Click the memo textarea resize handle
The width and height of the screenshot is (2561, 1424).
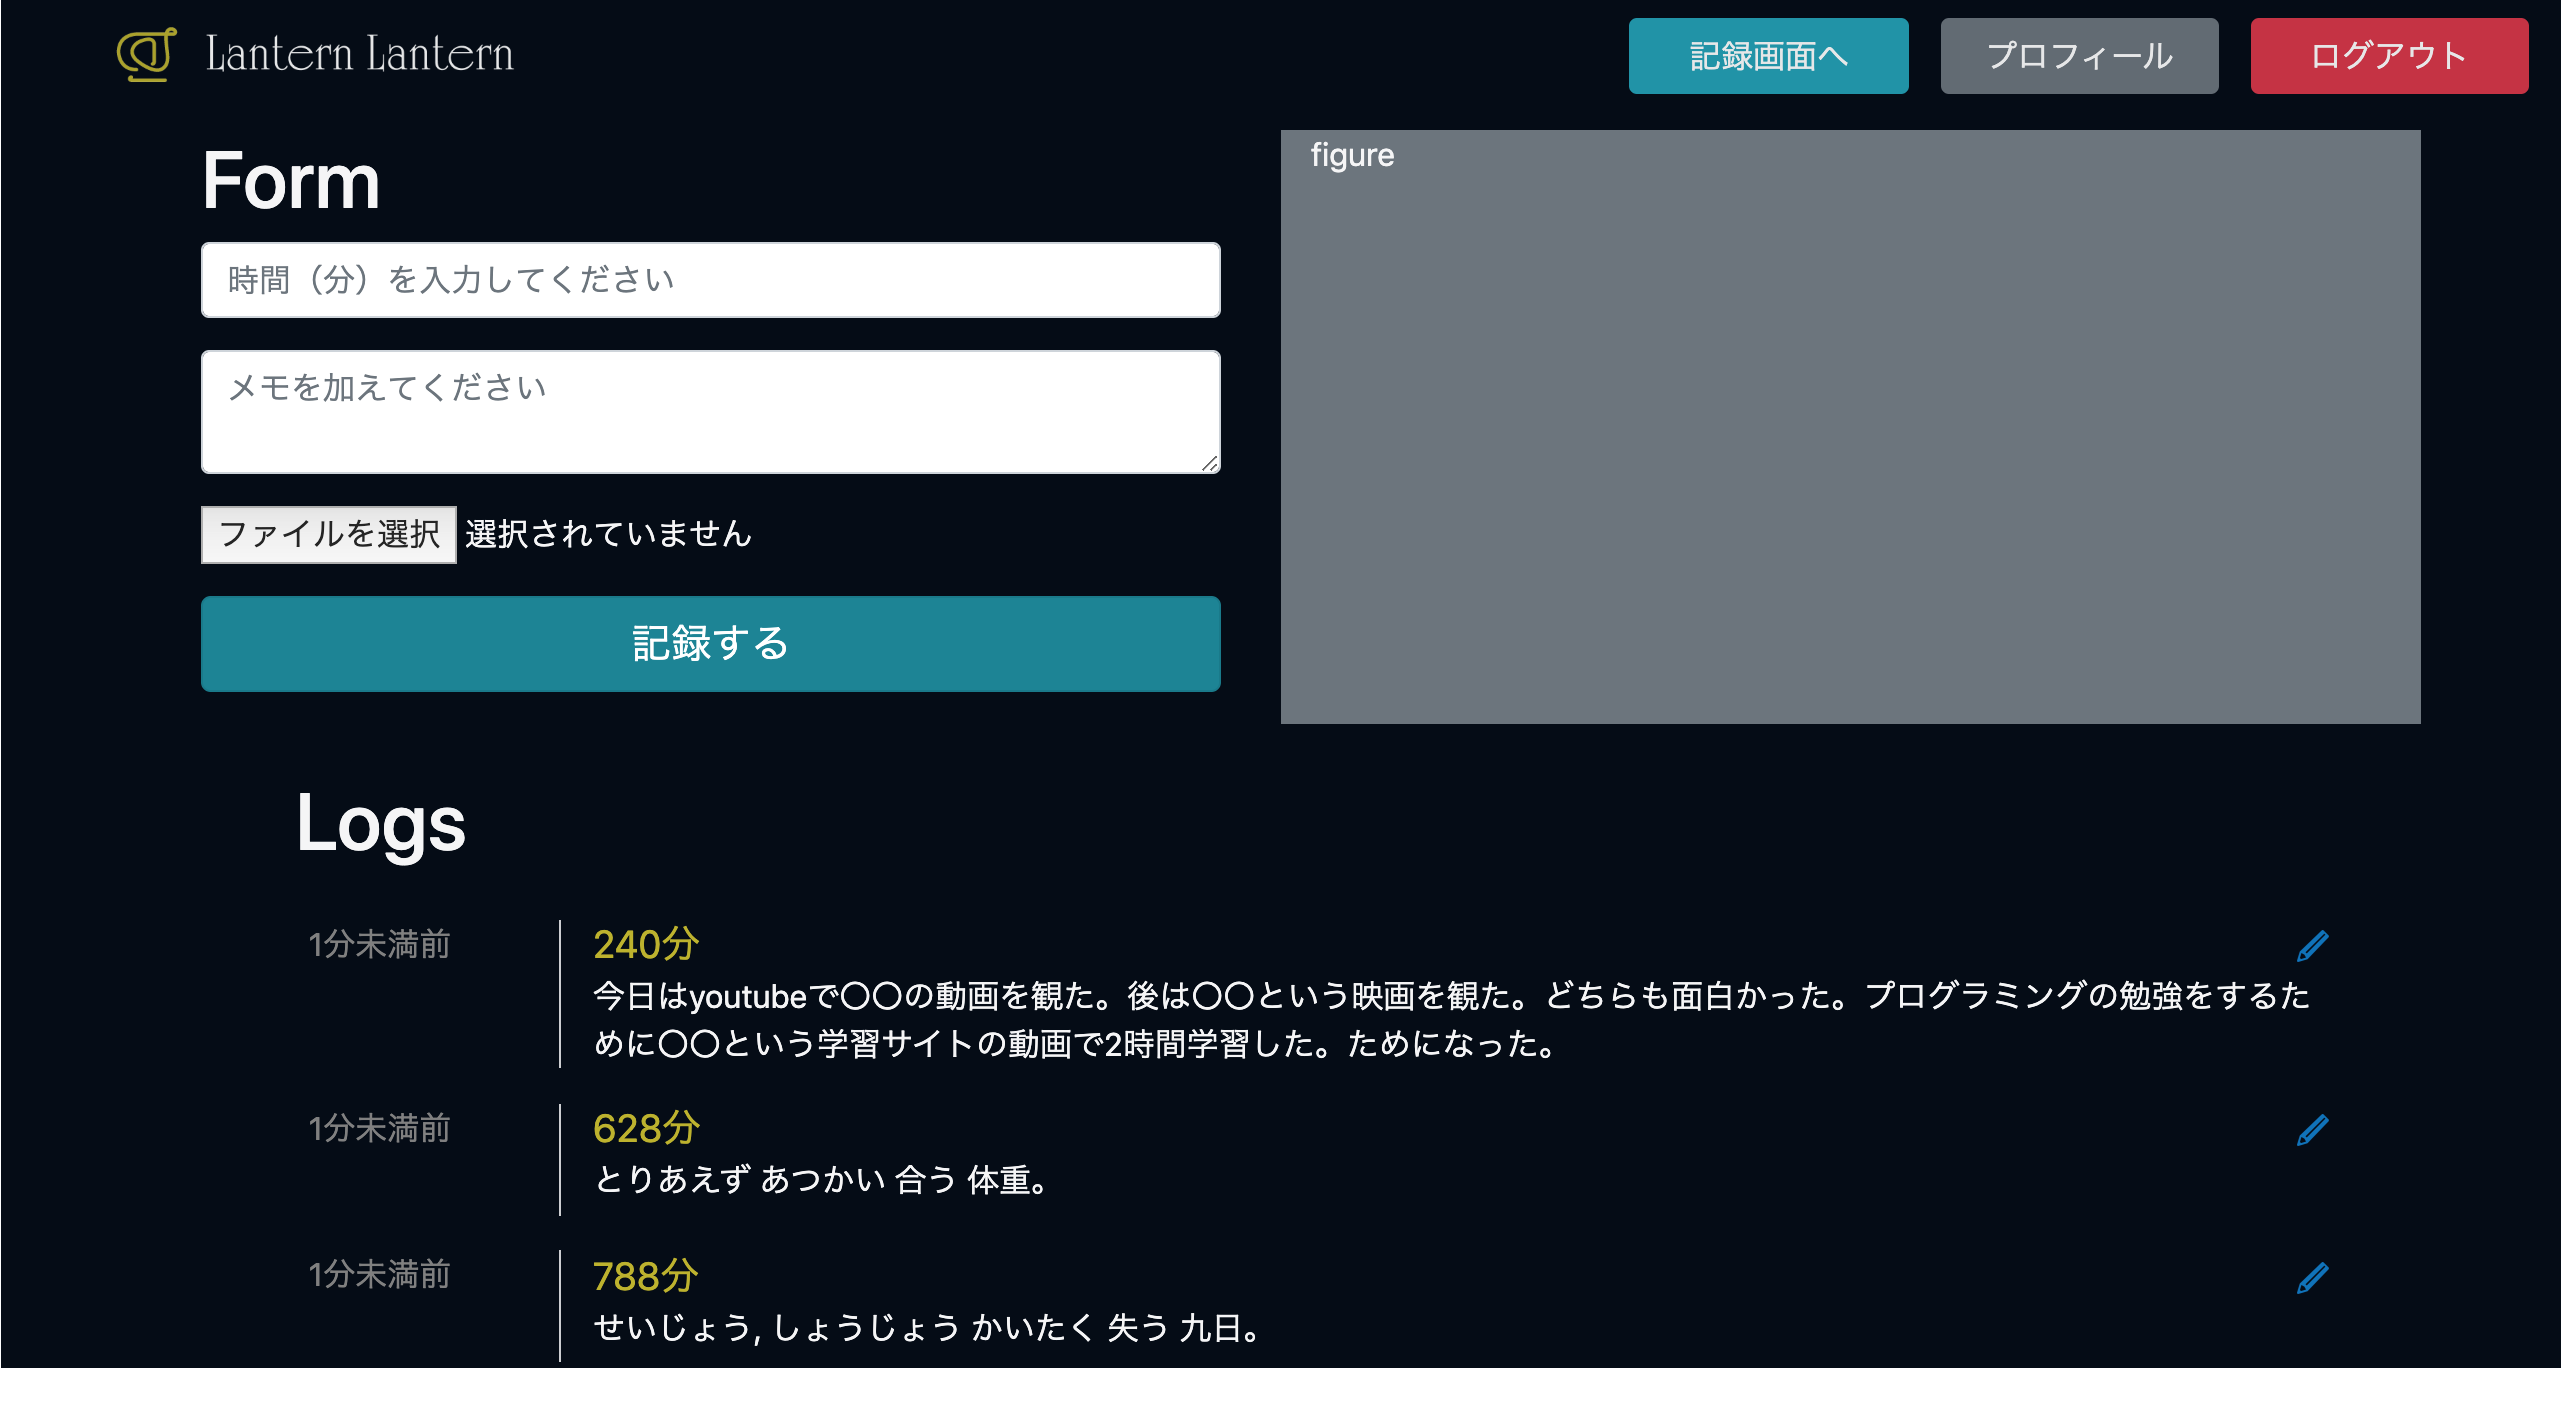(1210, 464)
